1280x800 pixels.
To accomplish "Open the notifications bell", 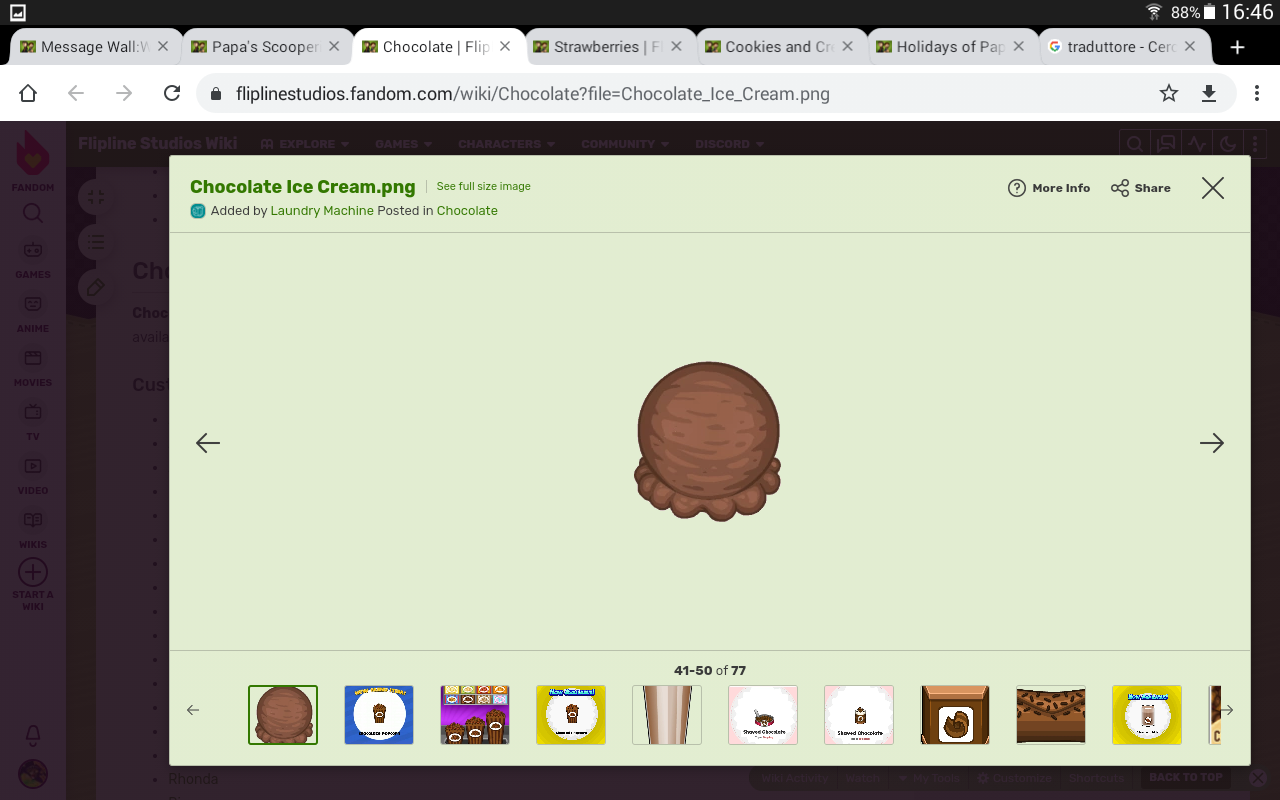I will tap(33, 735).
